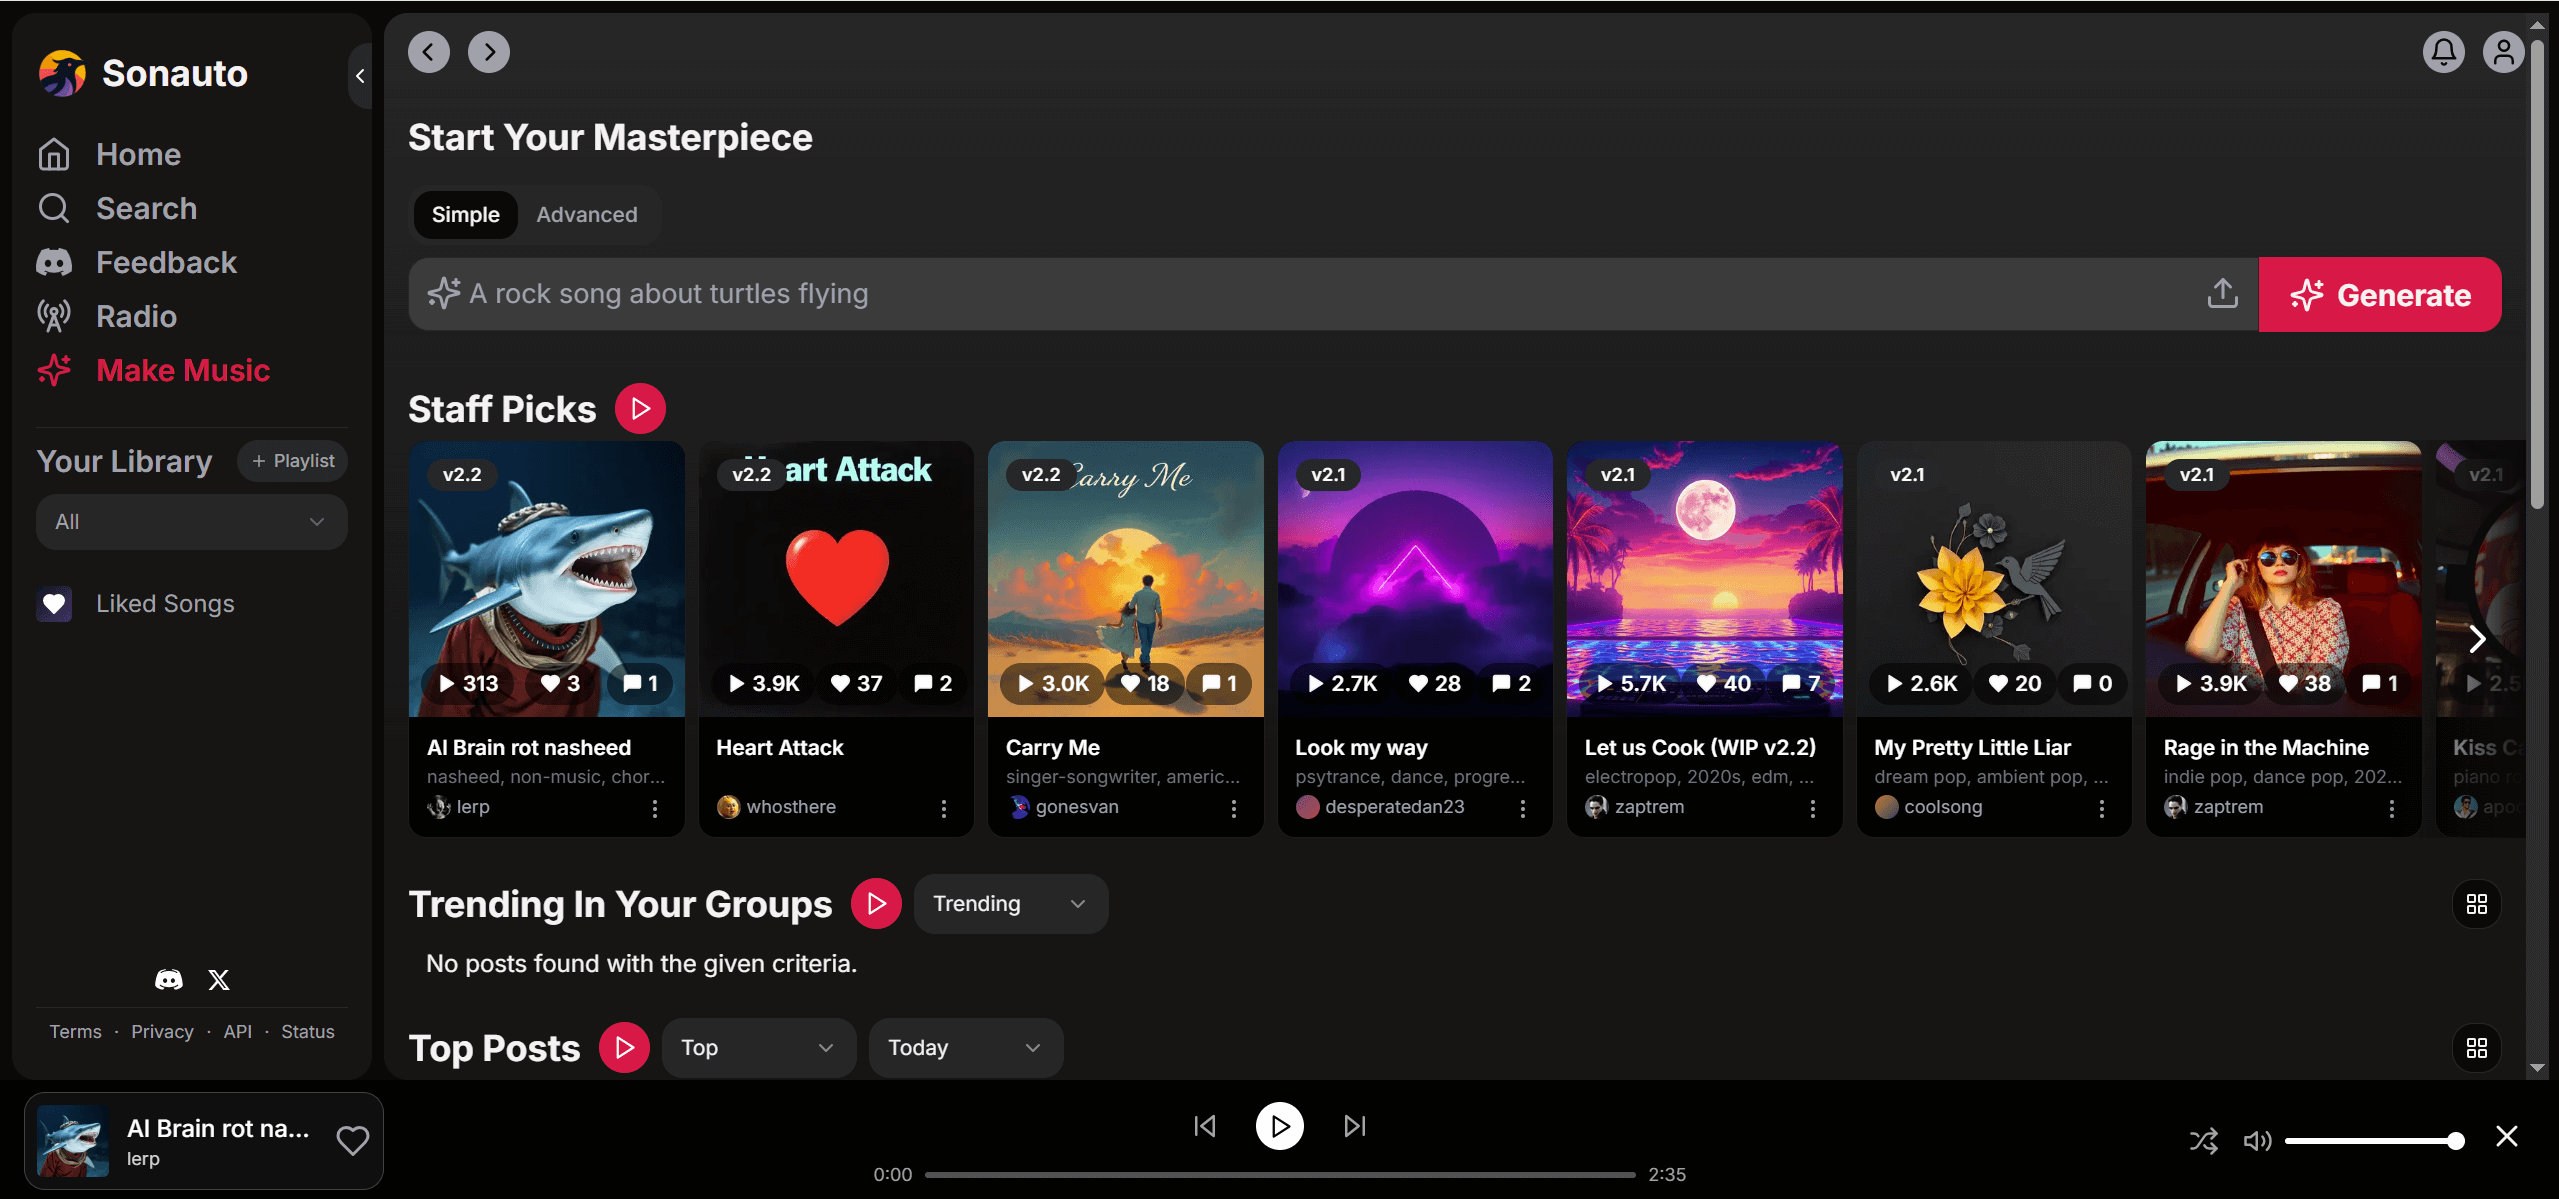Viewport: 2559px width, 1199px height.
Task: Open the X social icon in sidebar
Action: coord(219,980)
